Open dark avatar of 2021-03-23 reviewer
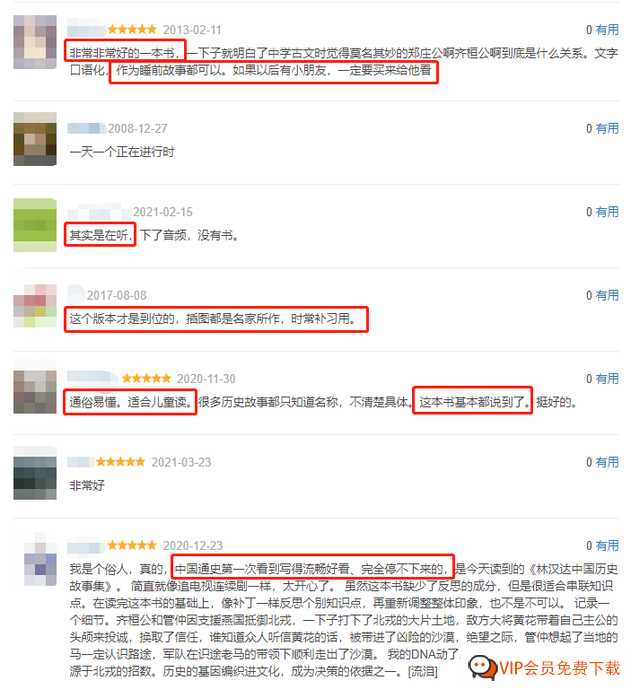The height and width of the screenshot is (698, 640). click(35, 473)
